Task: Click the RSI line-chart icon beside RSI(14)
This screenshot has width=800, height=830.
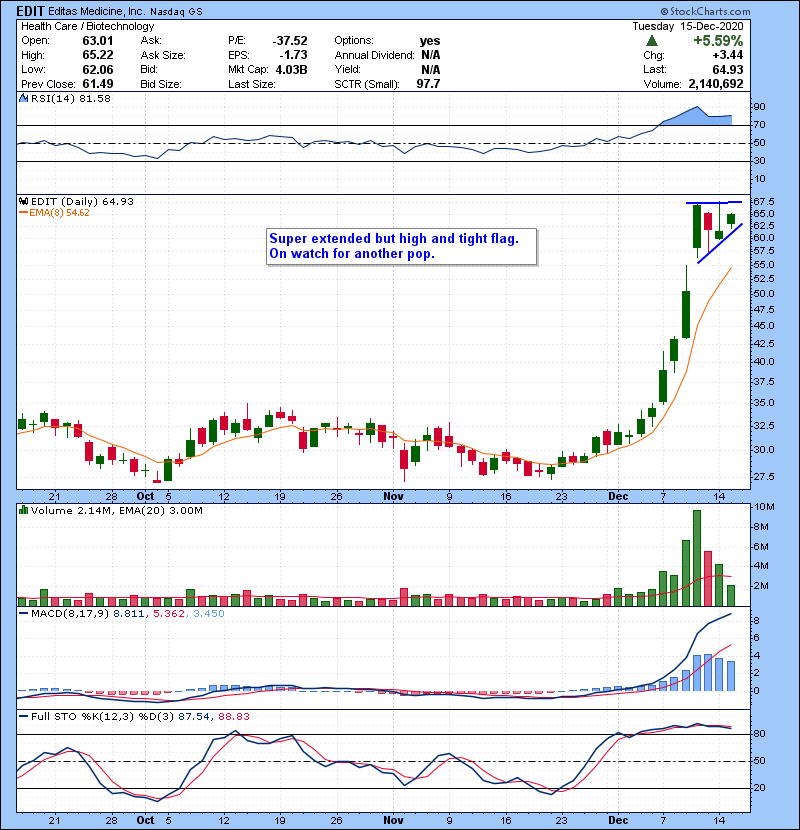Action: 23,98
